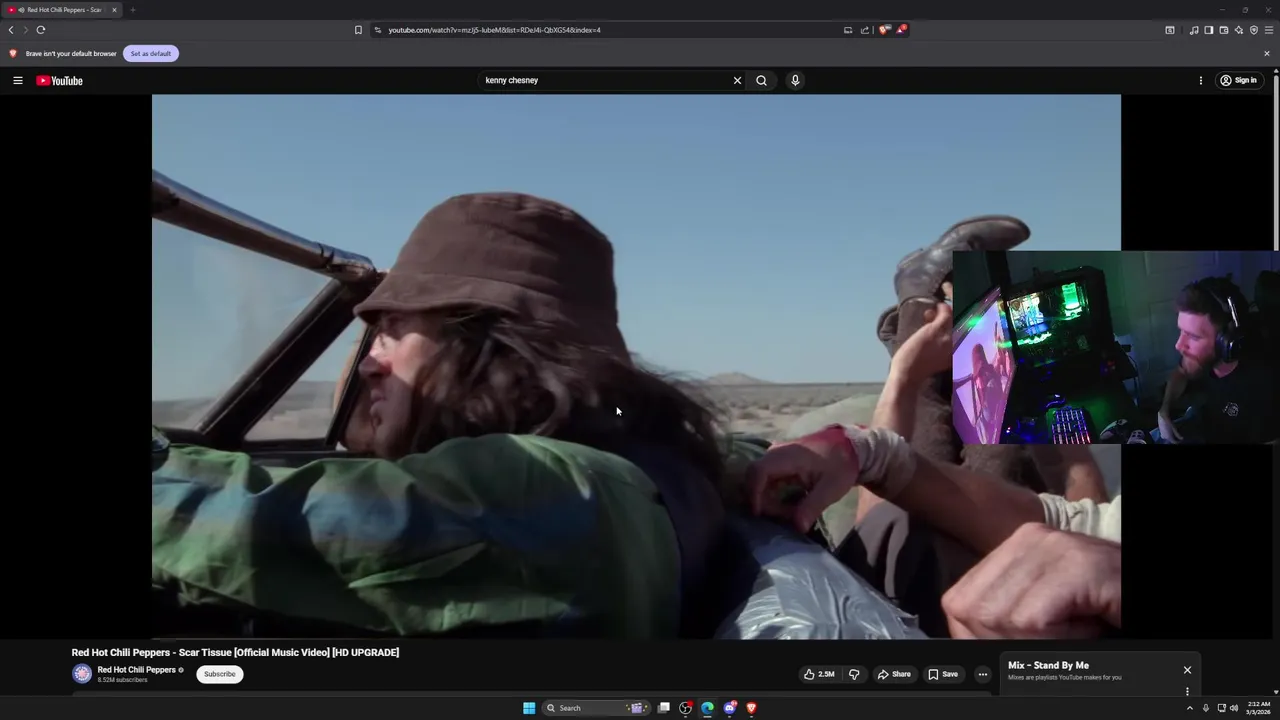
Task: Save the video to a playlist
Action: (943, 674)
